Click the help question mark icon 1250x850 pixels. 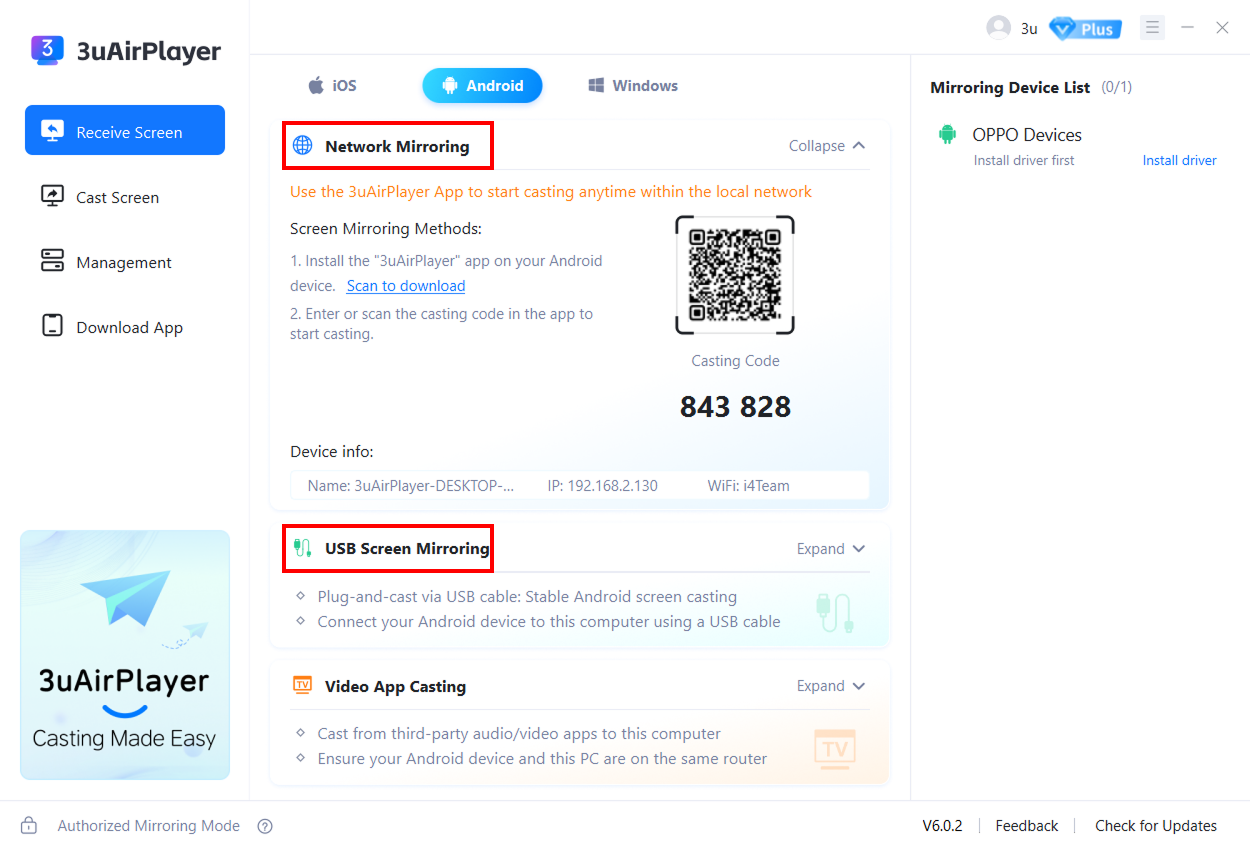265,826
